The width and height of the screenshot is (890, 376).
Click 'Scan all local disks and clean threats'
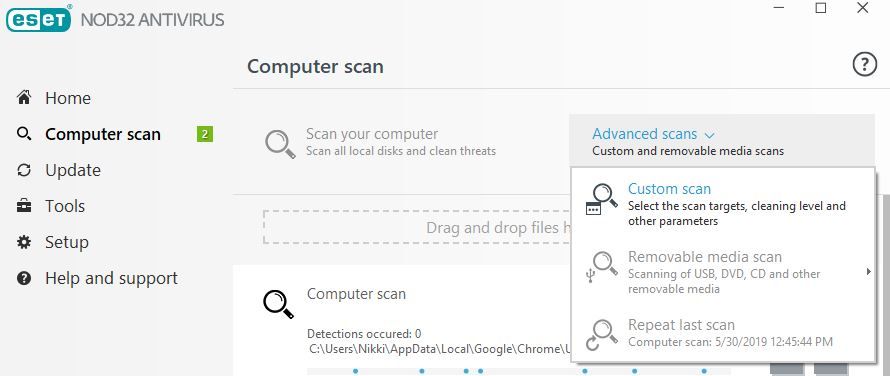[x=401, y=151]
